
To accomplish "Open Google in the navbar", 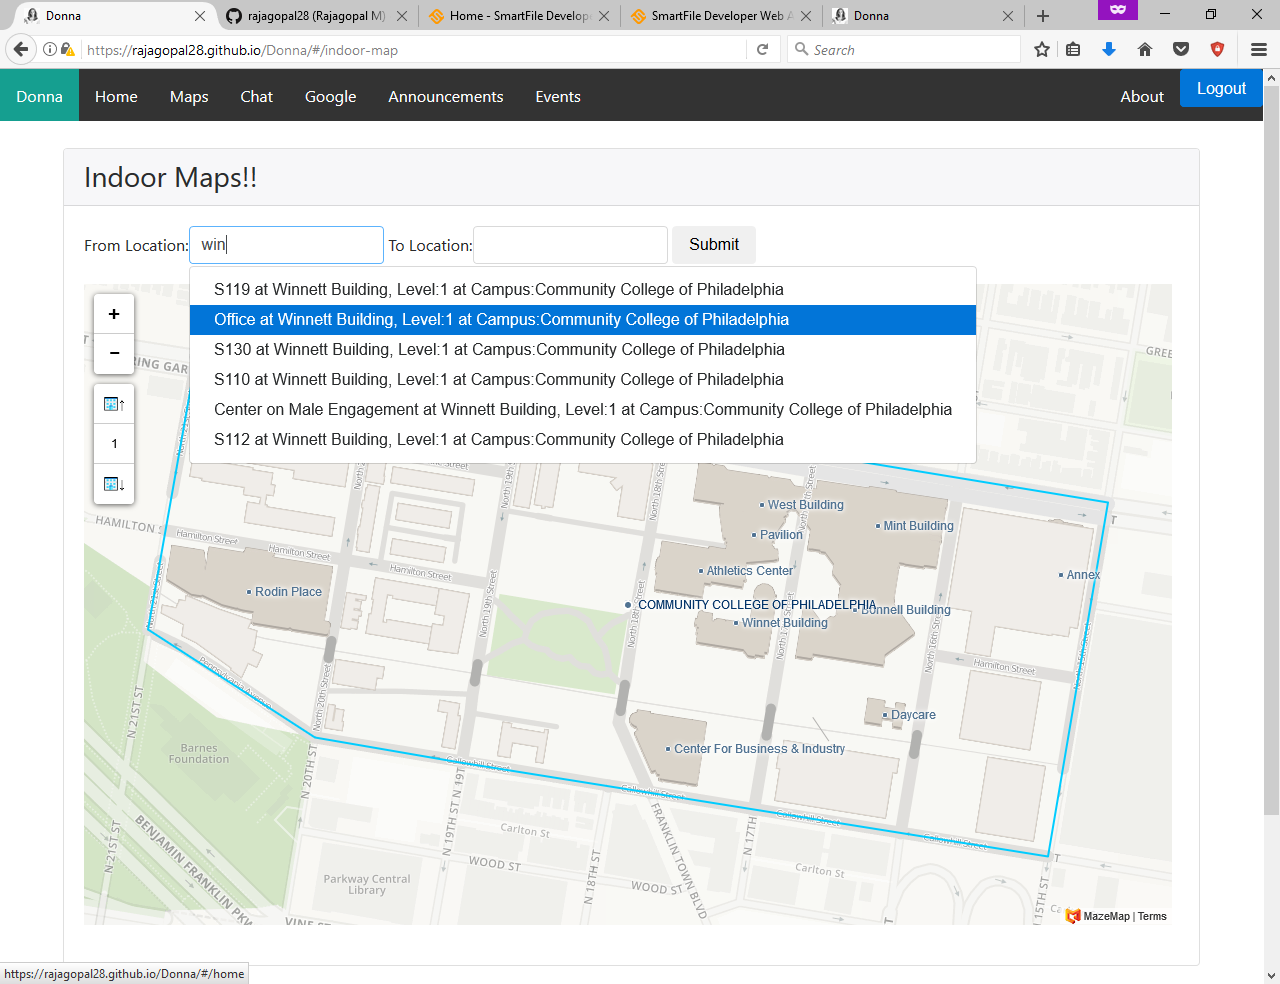I will point(330,96).
